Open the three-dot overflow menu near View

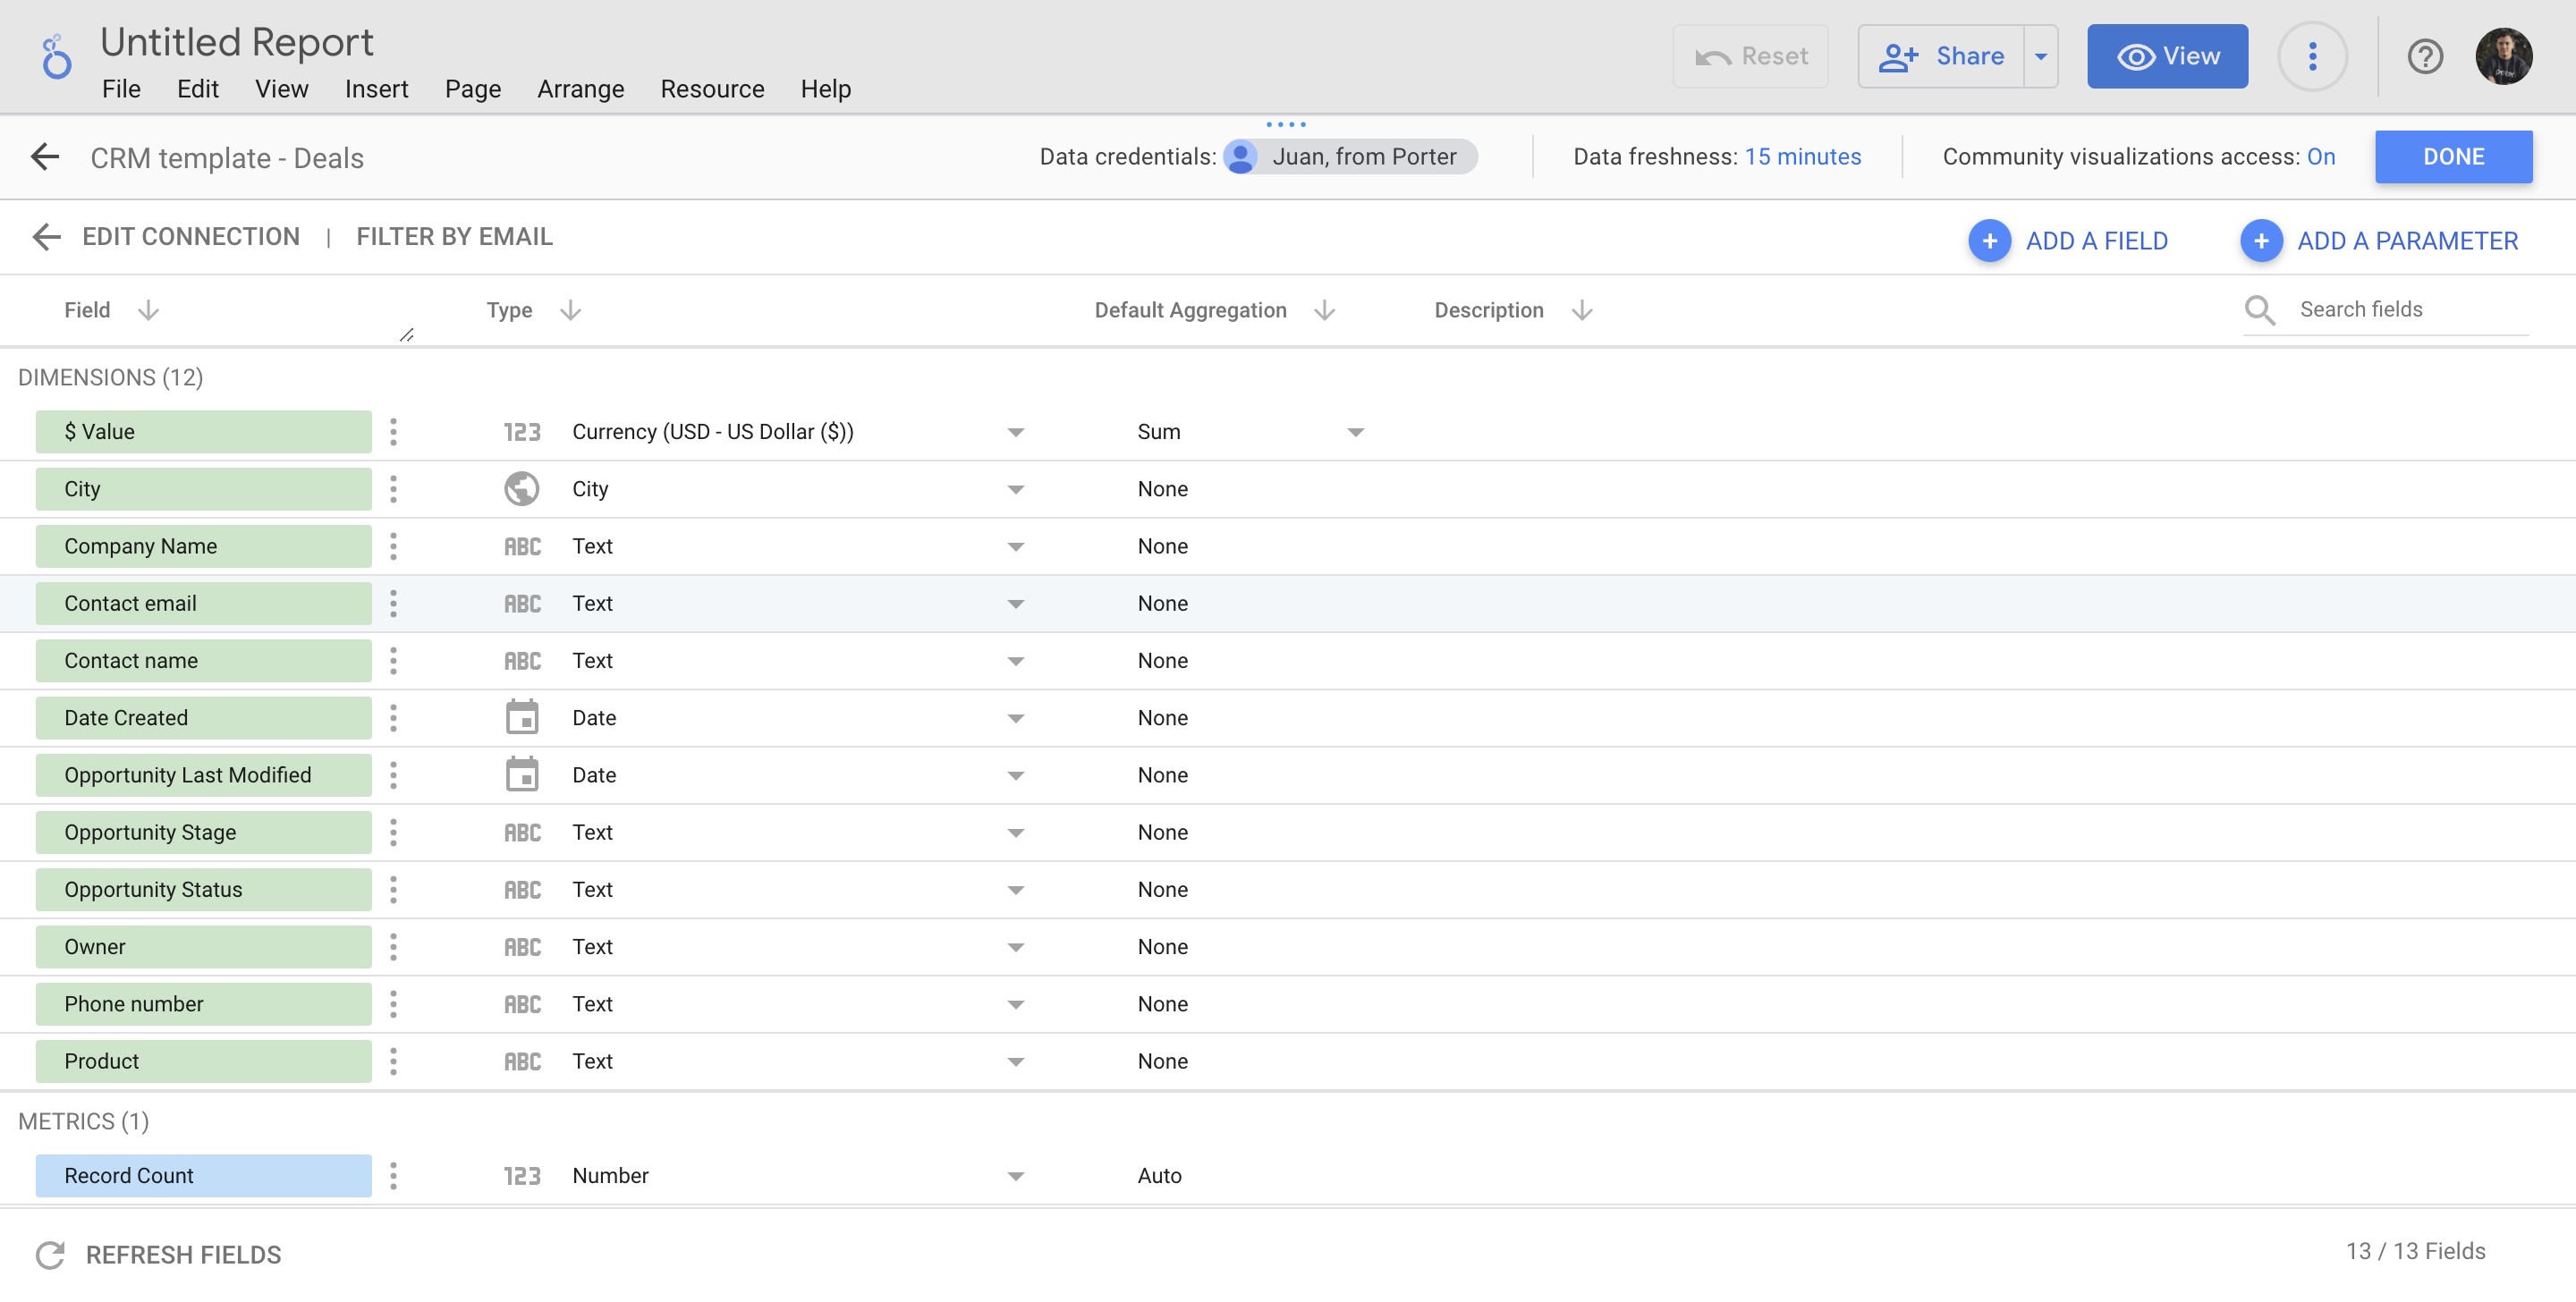(2312, 56)
